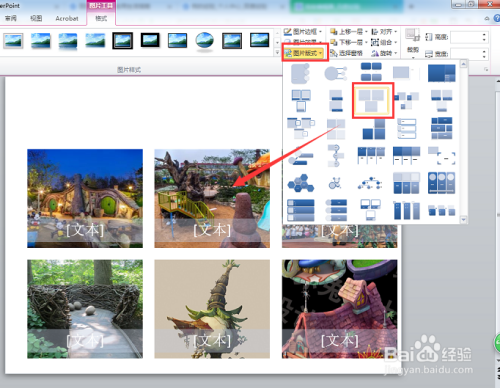Apply the oval picture style in gallery
The width and height of the screenshot is (500, 388).
[x=204, y=42]
